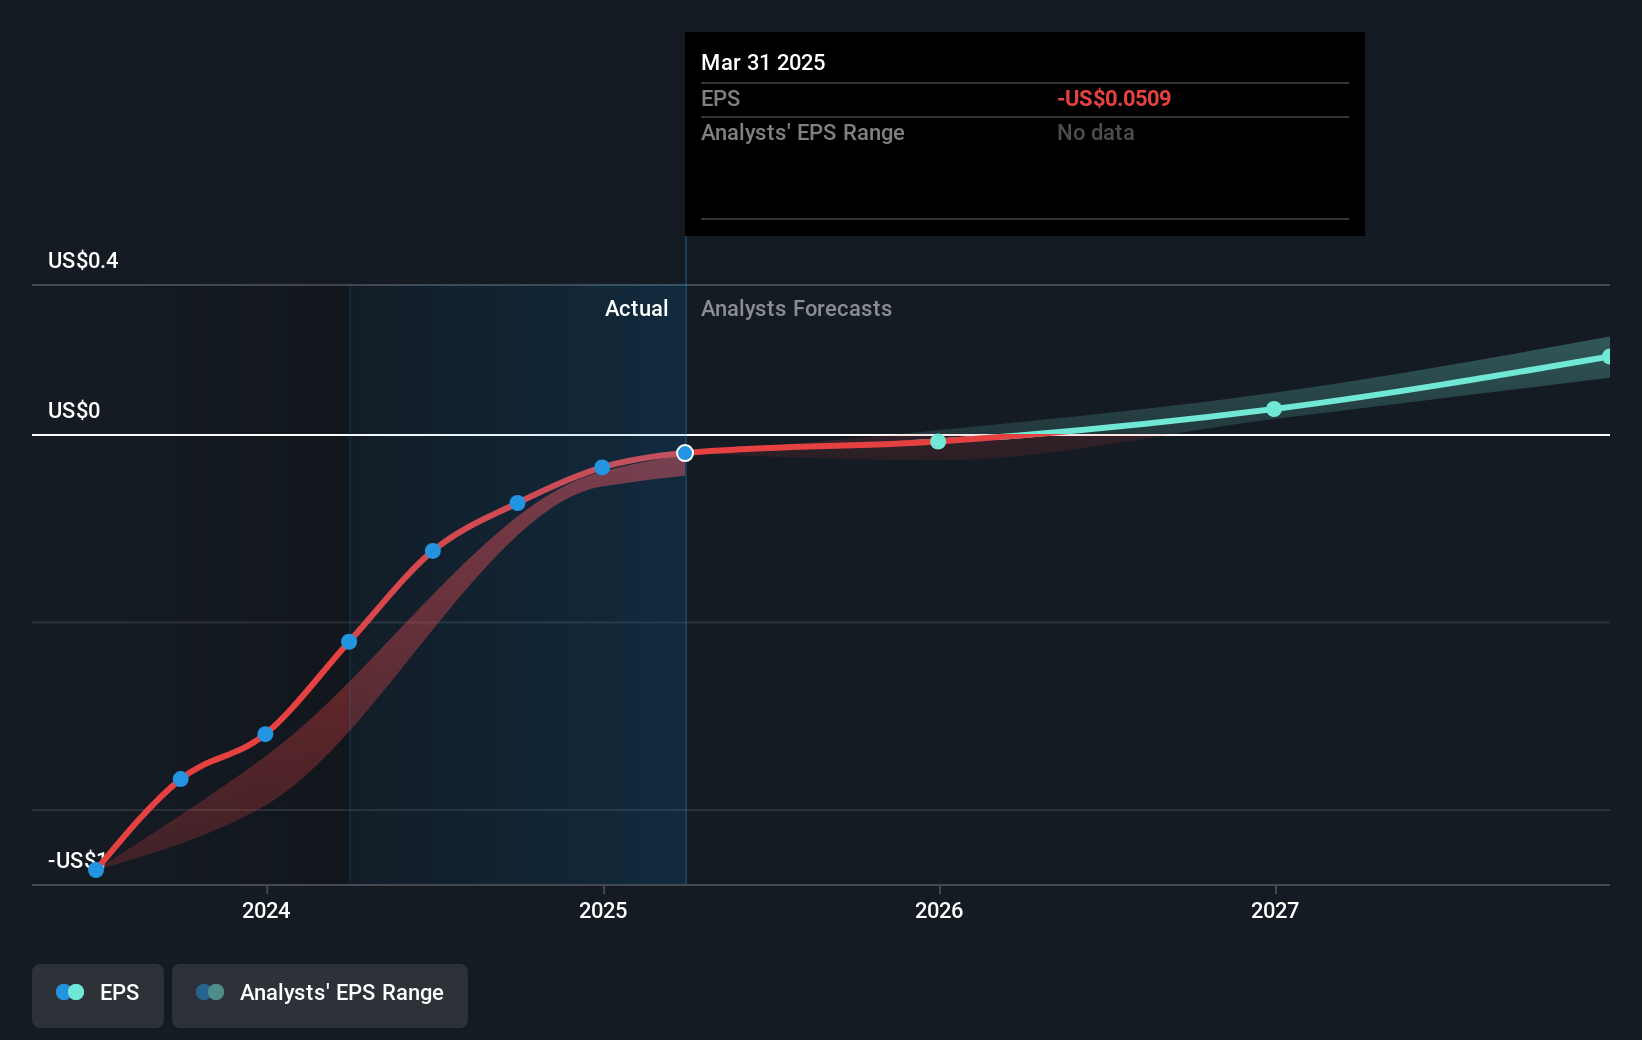This screenshot has height=1040, width=1642.
Task: Click the 2025 axis label
Action: point(601,910)
